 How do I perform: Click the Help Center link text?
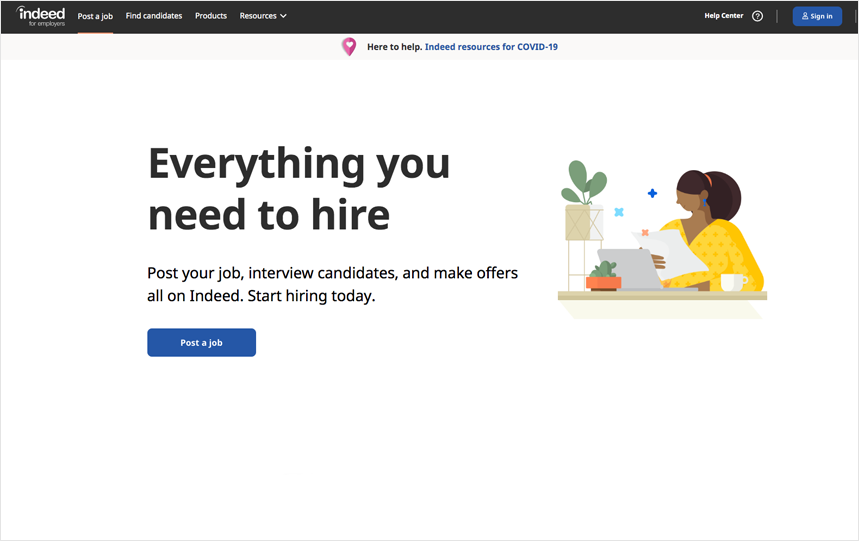tap(724, 16)
